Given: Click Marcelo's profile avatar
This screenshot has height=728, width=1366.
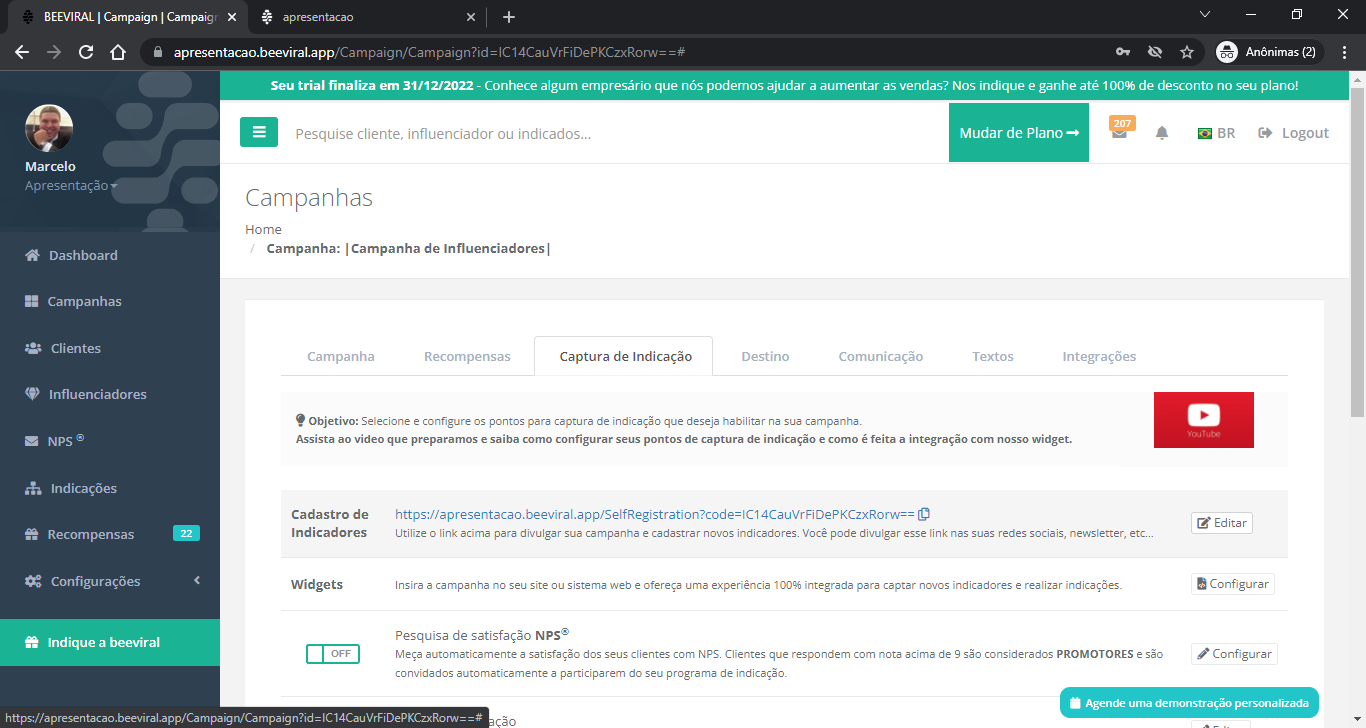Looking at the screenshot, I should pyautogui.click(x=49, y=128).
